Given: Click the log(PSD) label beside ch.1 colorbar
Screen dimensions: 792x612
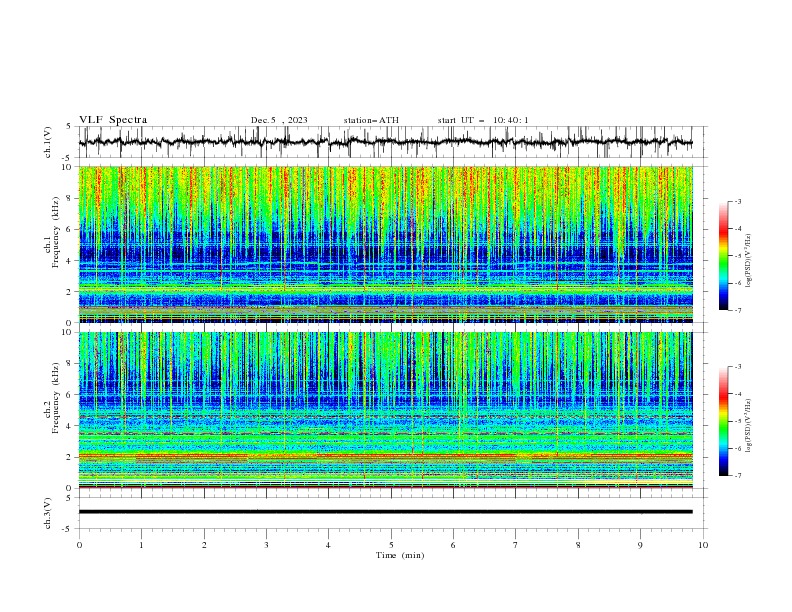Looking at the screenshot, I should point(749,261).
